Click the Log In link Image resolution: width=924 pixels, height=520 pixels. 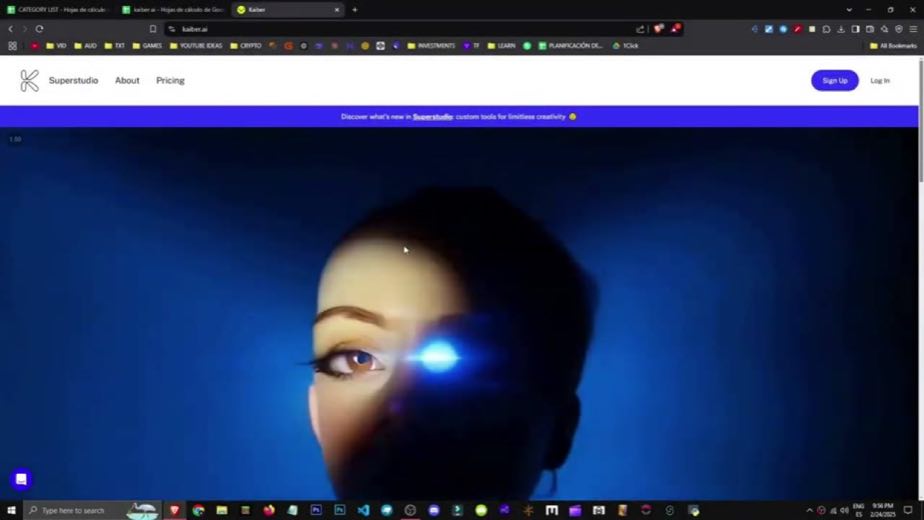click(880, 81)
